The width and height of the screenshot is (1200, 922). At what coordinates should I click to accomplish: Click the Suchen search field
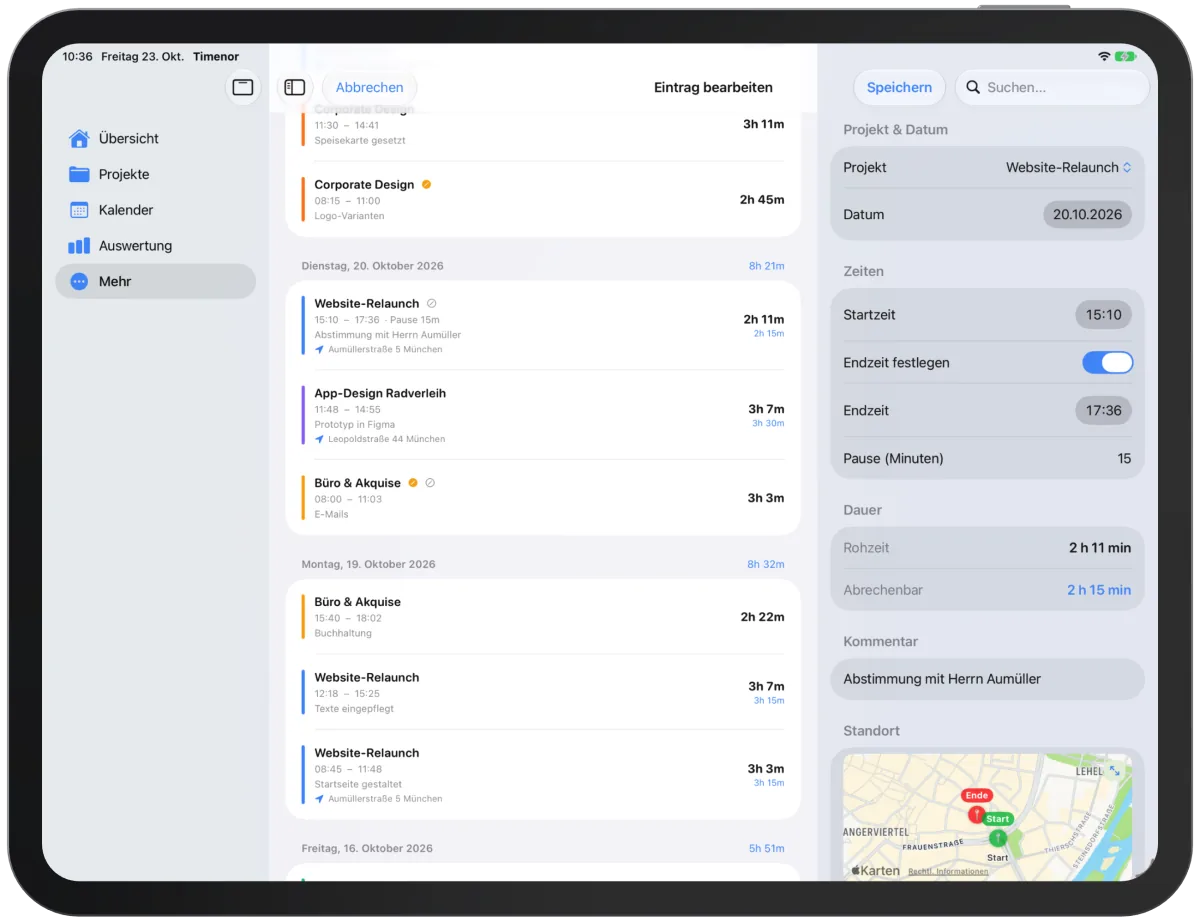[1052, 88]
